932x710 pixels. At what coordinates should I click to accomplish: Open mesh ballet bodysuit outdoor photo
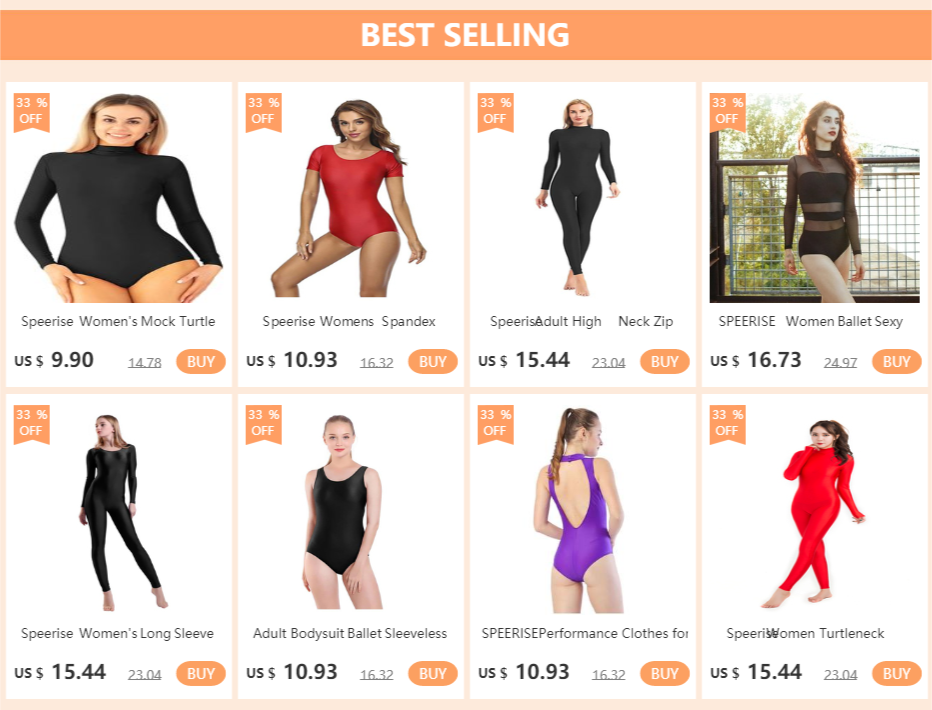814,197
